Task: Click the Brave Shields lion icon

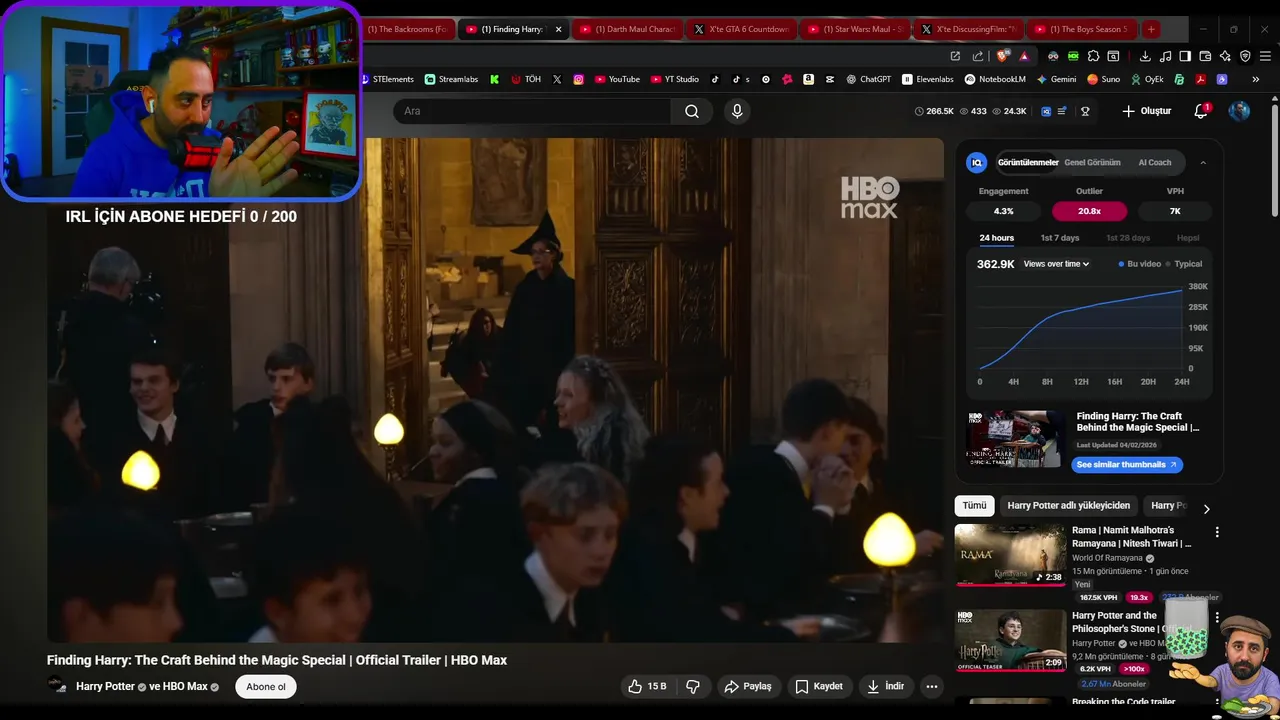Action: pyautogui.click(x=1003, y=56)
